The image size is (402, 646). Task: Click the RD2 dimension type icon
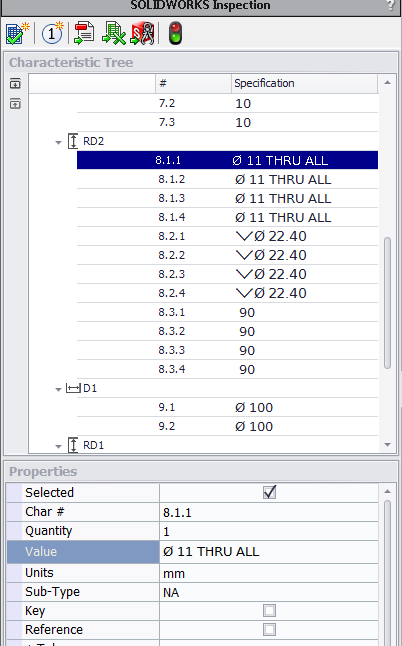tap(73, 141)
